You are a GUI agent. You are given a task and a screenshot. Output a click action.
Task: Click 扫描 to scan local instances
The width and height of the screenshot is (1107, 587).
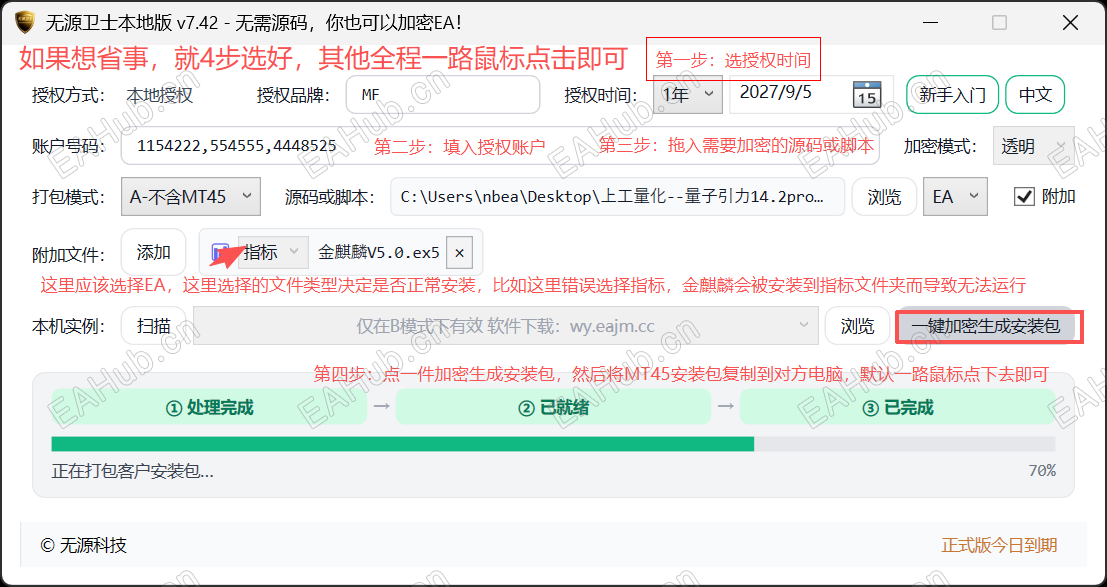(x=153, y=326)
